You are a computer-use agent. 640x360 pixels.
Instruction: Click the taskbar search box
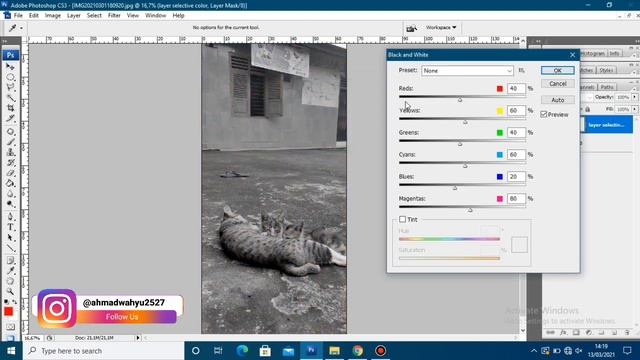(103, 351)
